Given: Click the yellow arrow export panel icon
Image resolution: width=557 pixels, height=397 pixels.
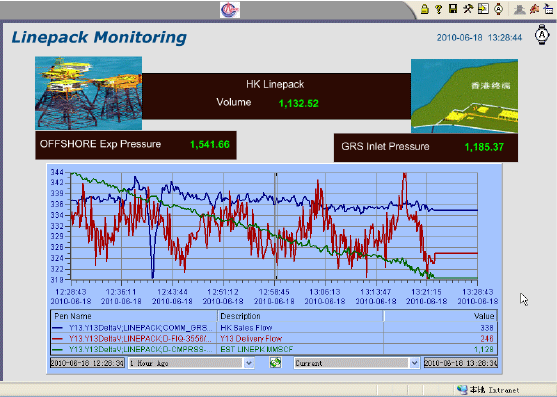Looking at the screenshot, I should (x=483, y=9).
